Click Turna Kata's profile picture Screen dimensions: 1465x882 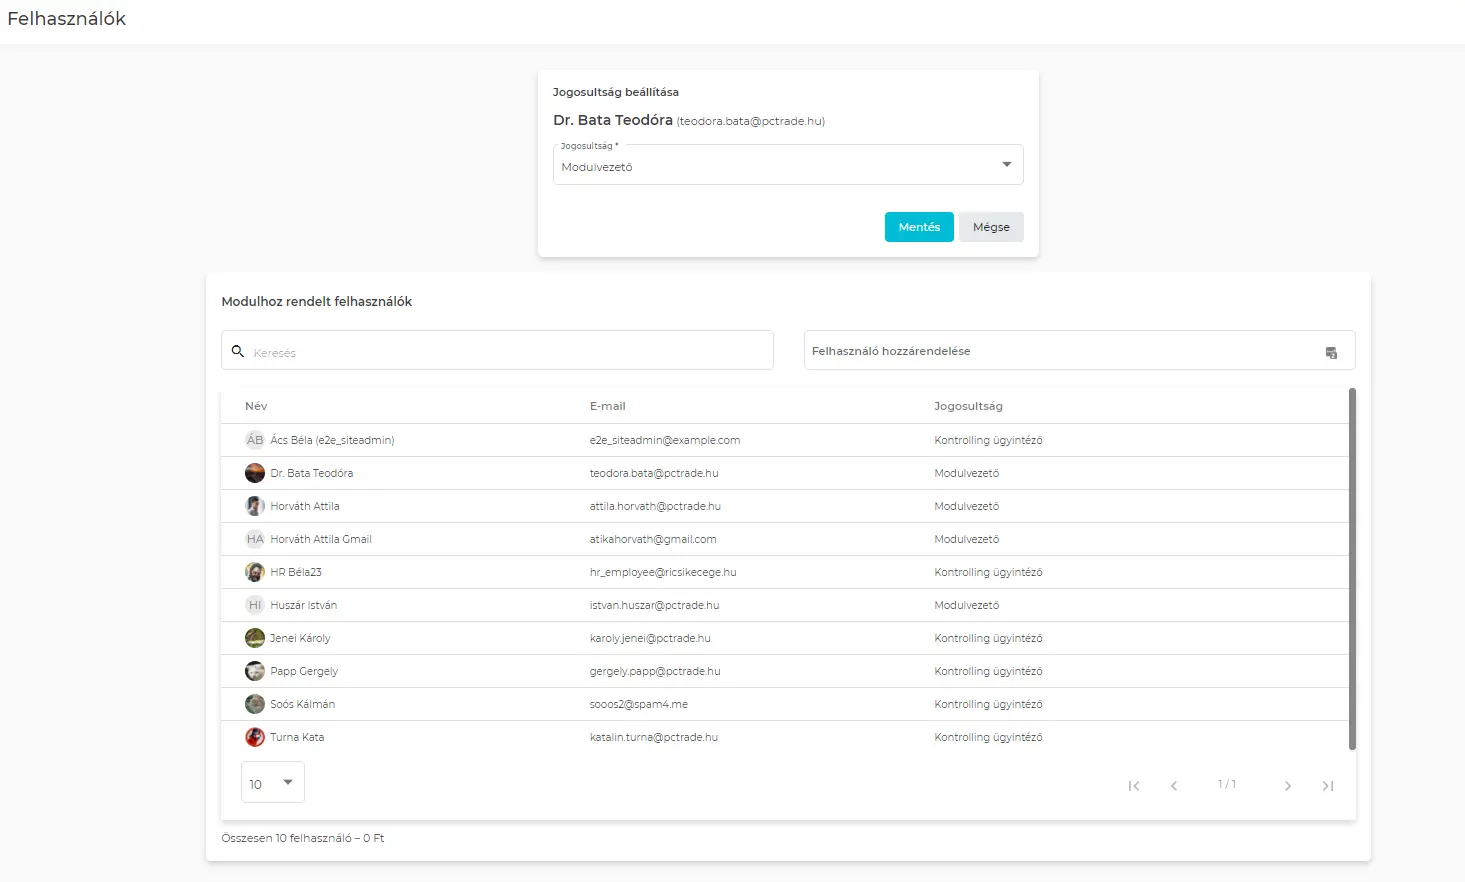tap(255, 737)
